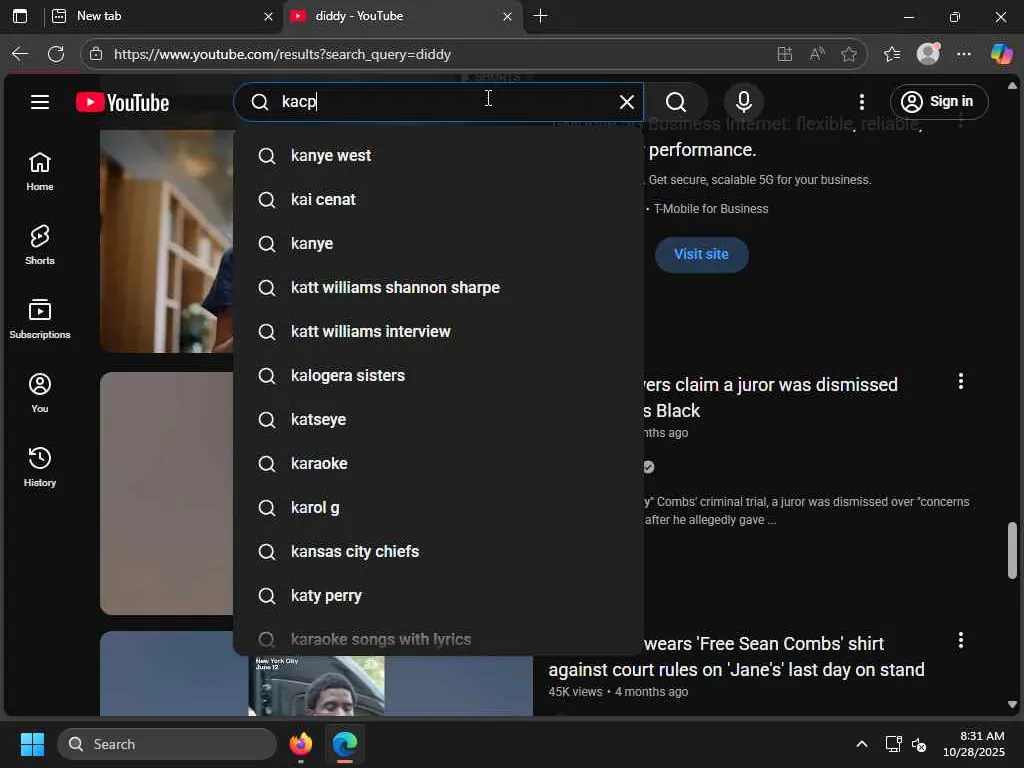This screenshot has width=1024, height=768.
Task: Close the 'diddy - YouTube' tab
Action: pyautogui.click(x=507, y=16)
